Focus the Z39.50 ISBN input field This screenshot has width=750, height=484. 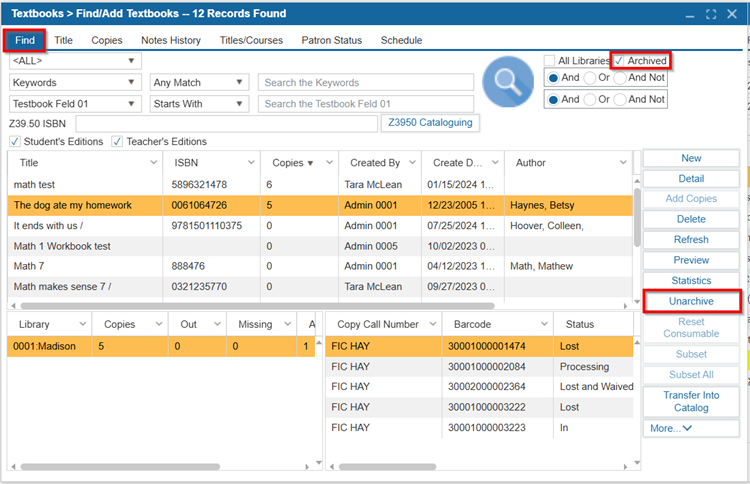pyautogui.click(x=226, y=123)
